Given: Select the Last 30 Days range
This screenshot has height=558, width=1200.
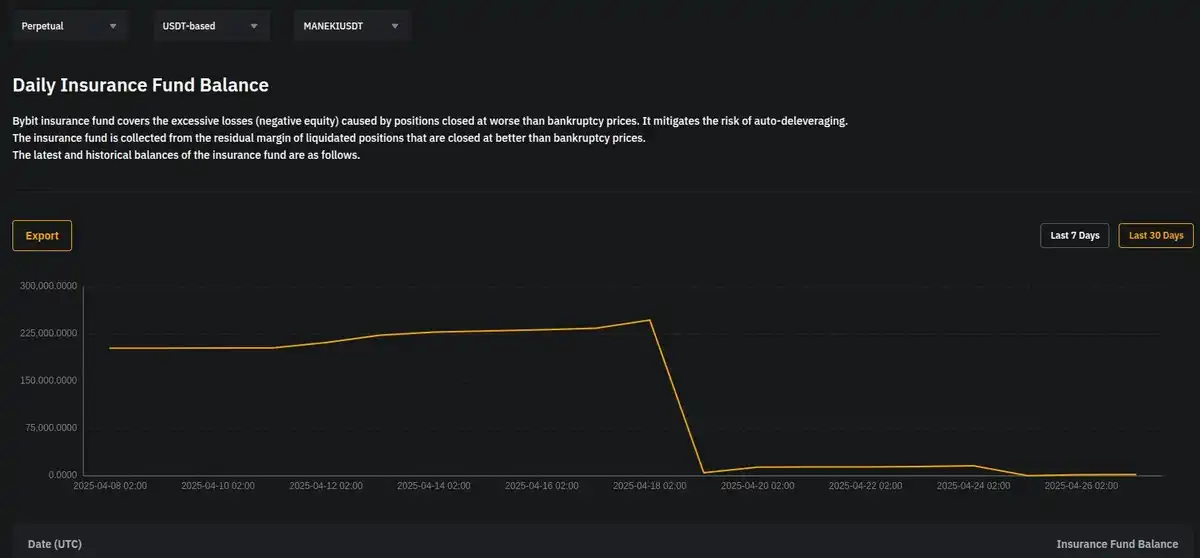Looking at the screenshot, I should click(x=1155, y=236).
